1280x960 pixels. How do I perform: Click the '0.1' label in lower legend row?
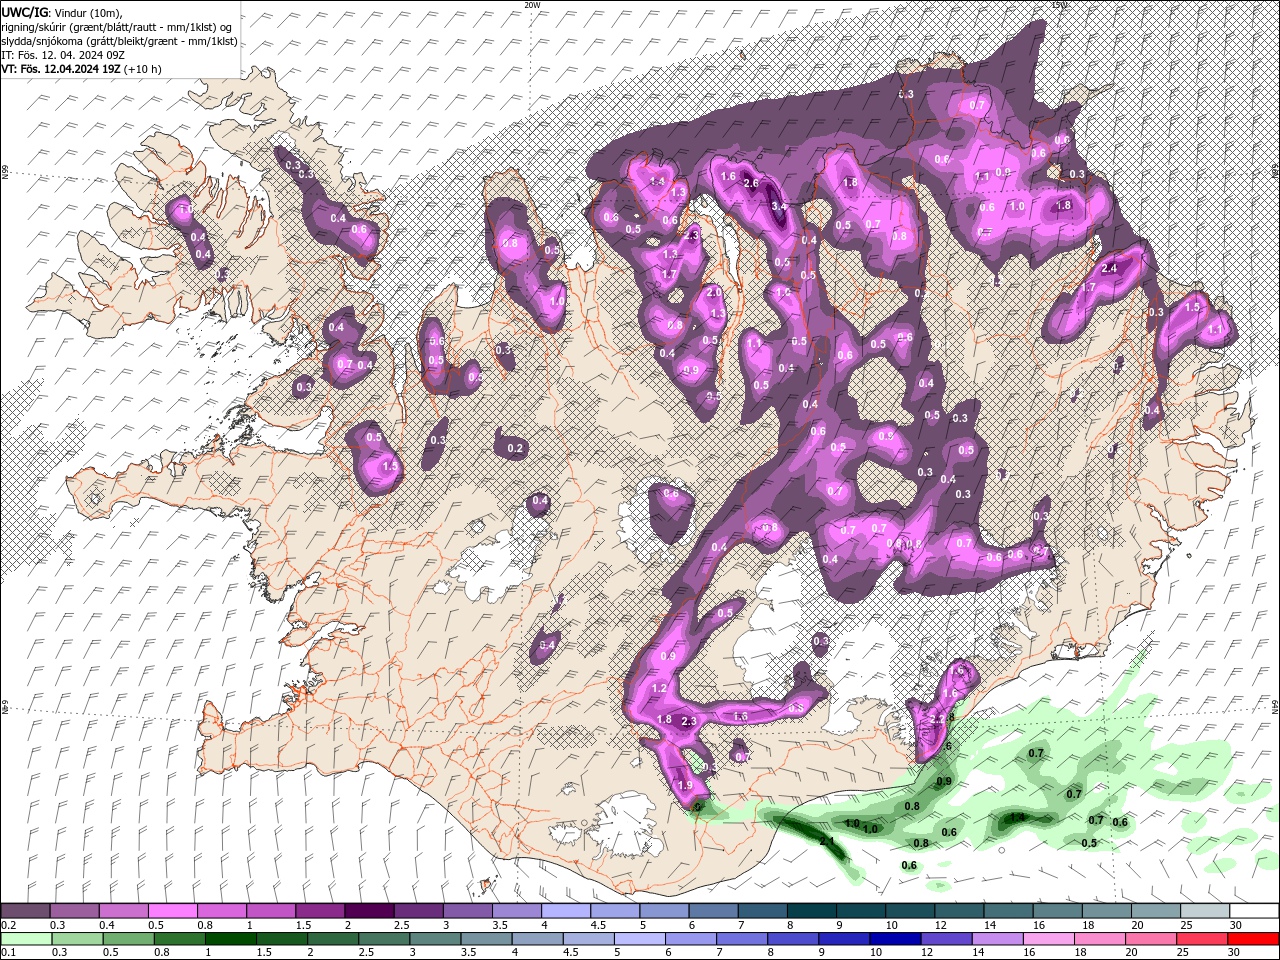coord(9,954)
